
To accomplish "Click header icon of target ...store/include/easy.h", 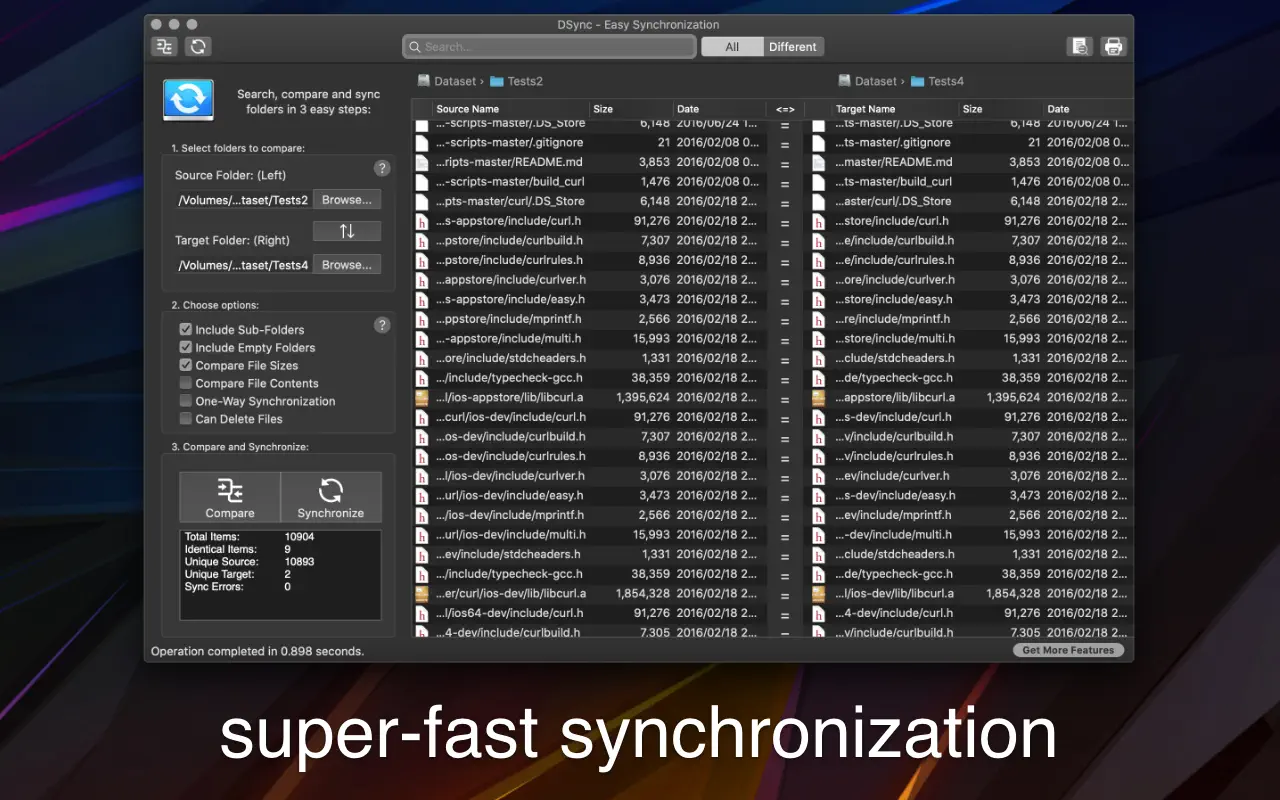I will click(x=819, y=299).
